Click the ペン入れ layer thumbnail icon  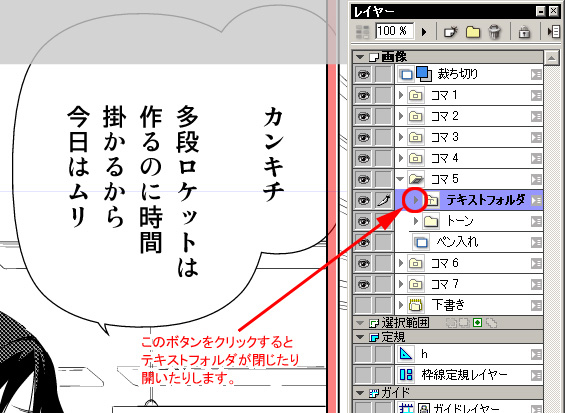421,243
